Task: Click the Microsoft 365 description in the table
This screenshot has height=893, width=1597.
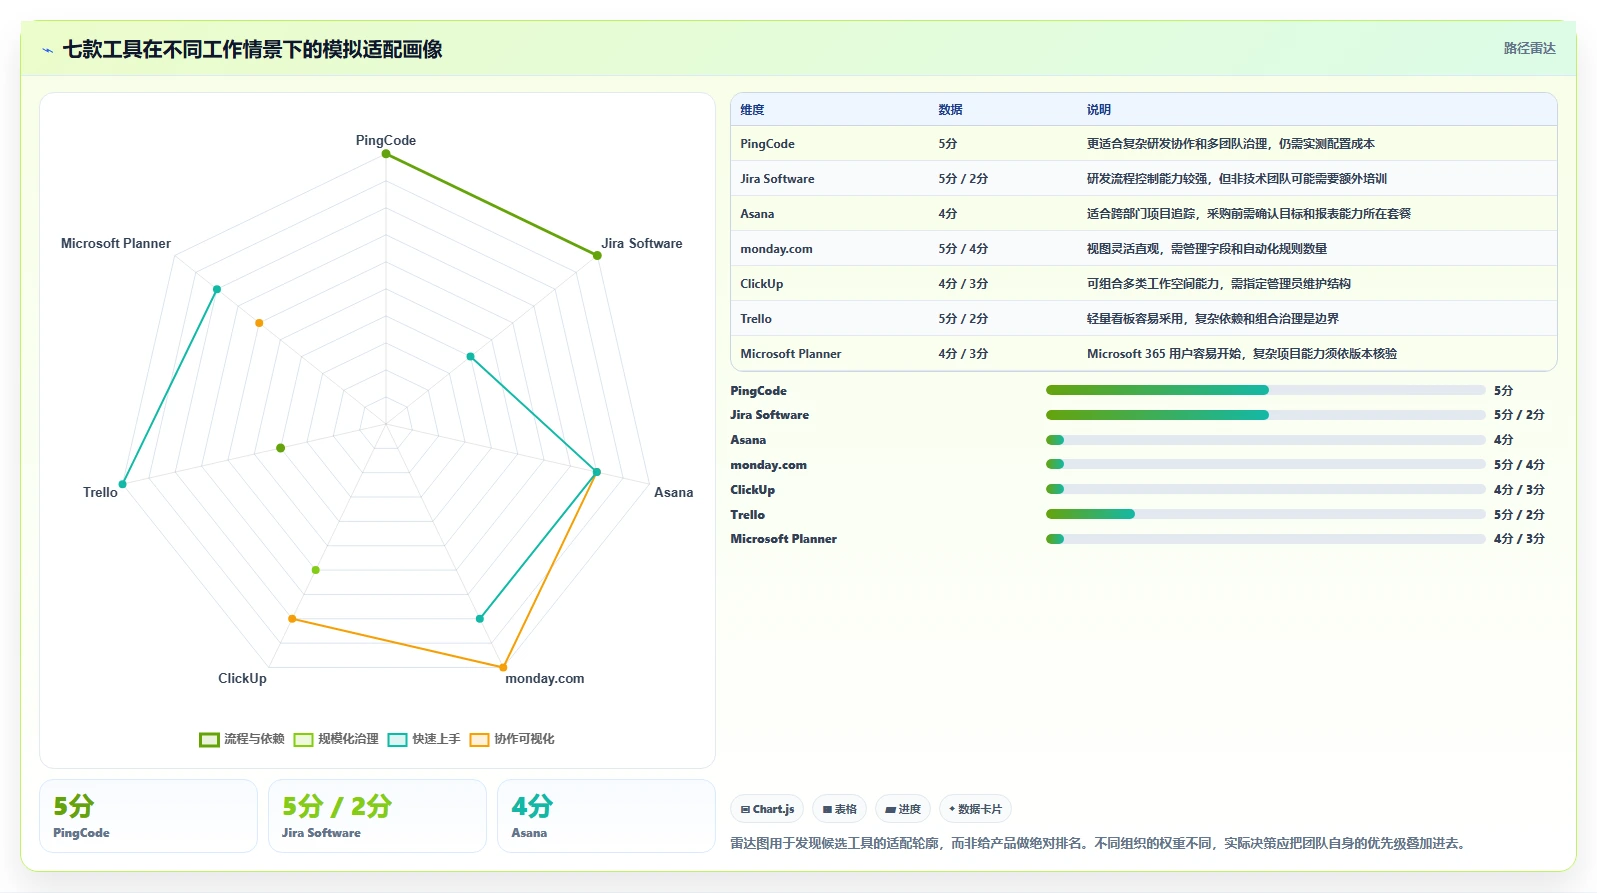Action: pyautogui.click(x=1242, y=354)
